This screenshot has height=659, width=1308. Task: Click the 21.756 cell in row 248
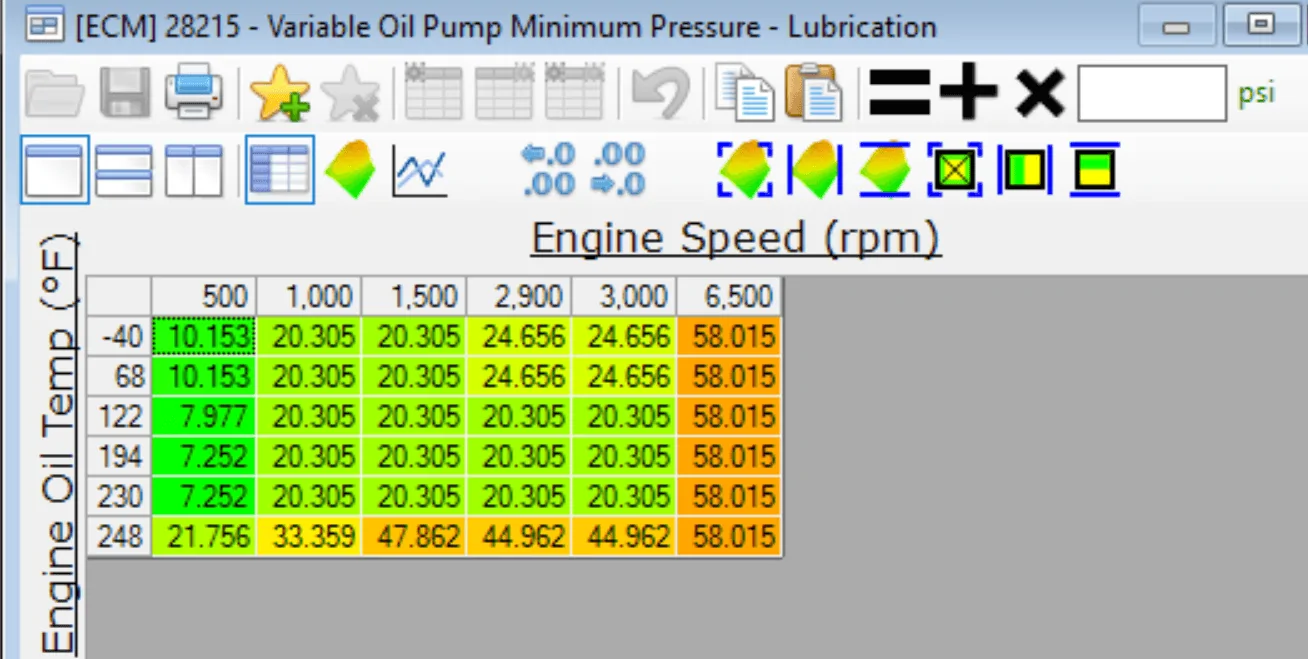tap(204, 536)
